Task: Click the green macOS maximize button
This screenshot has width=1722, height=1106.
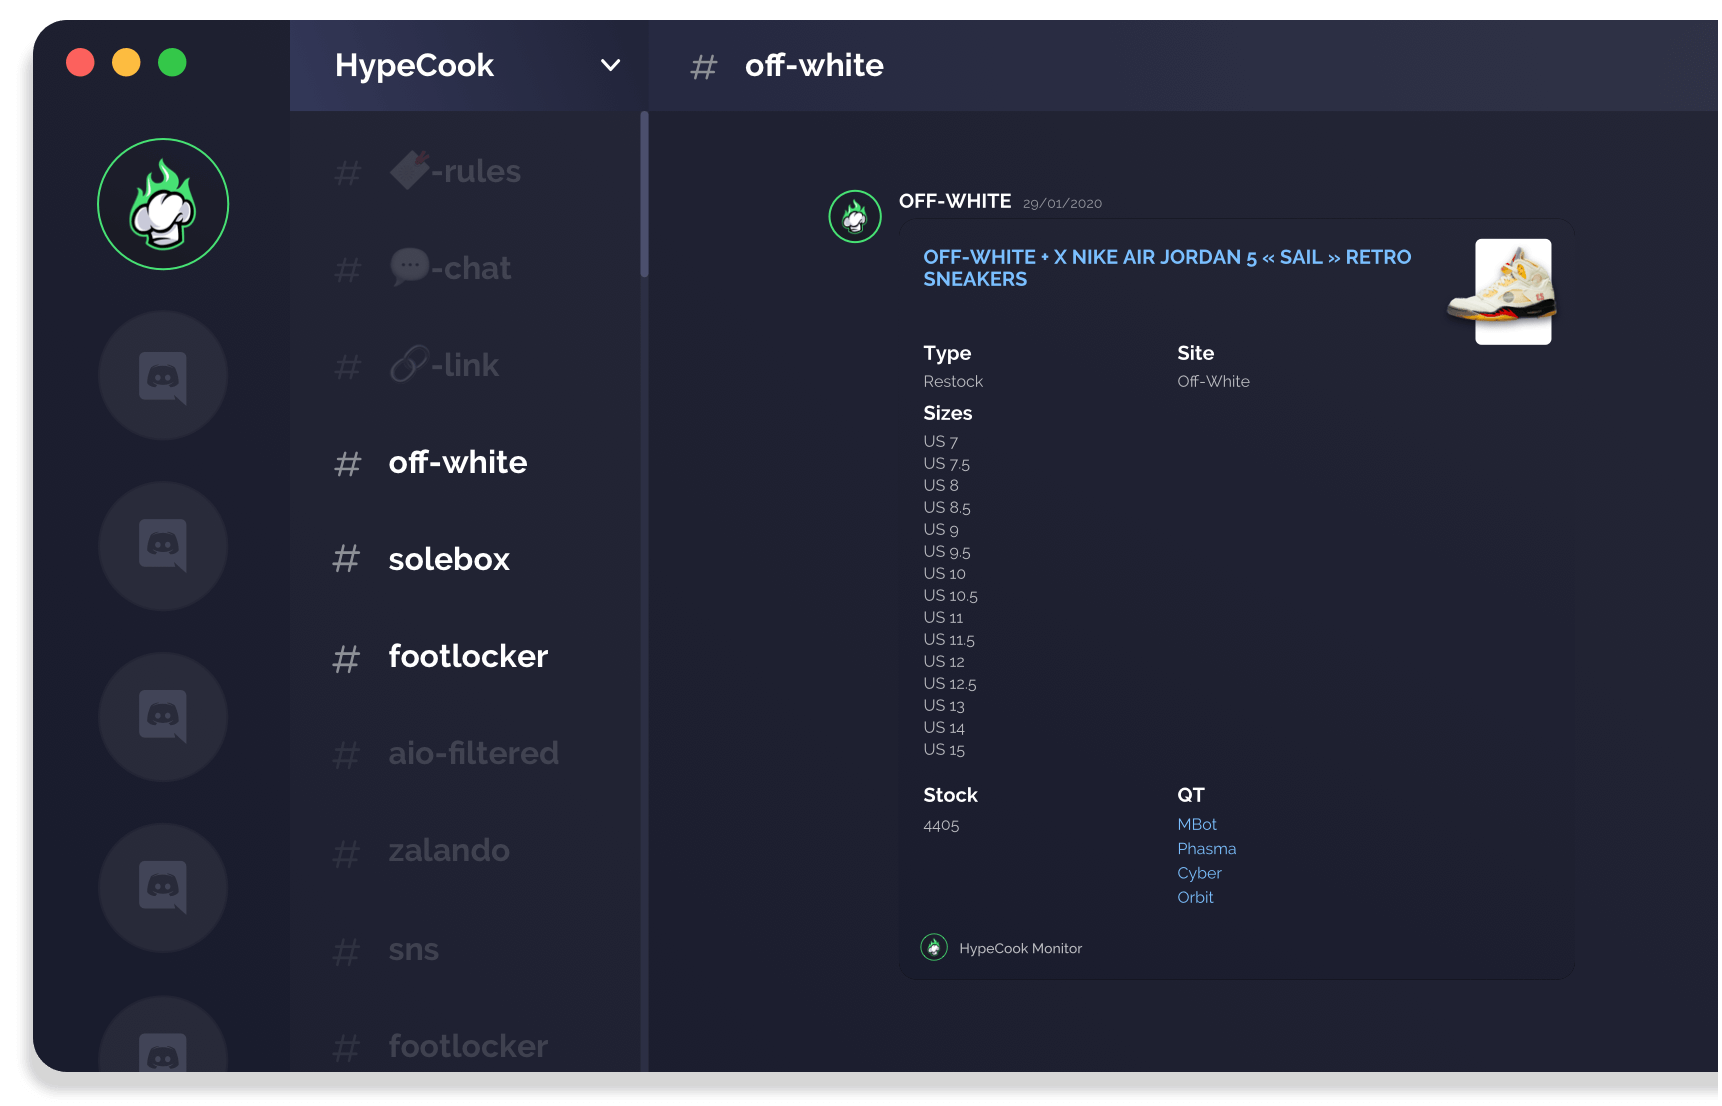Action: 172,62
